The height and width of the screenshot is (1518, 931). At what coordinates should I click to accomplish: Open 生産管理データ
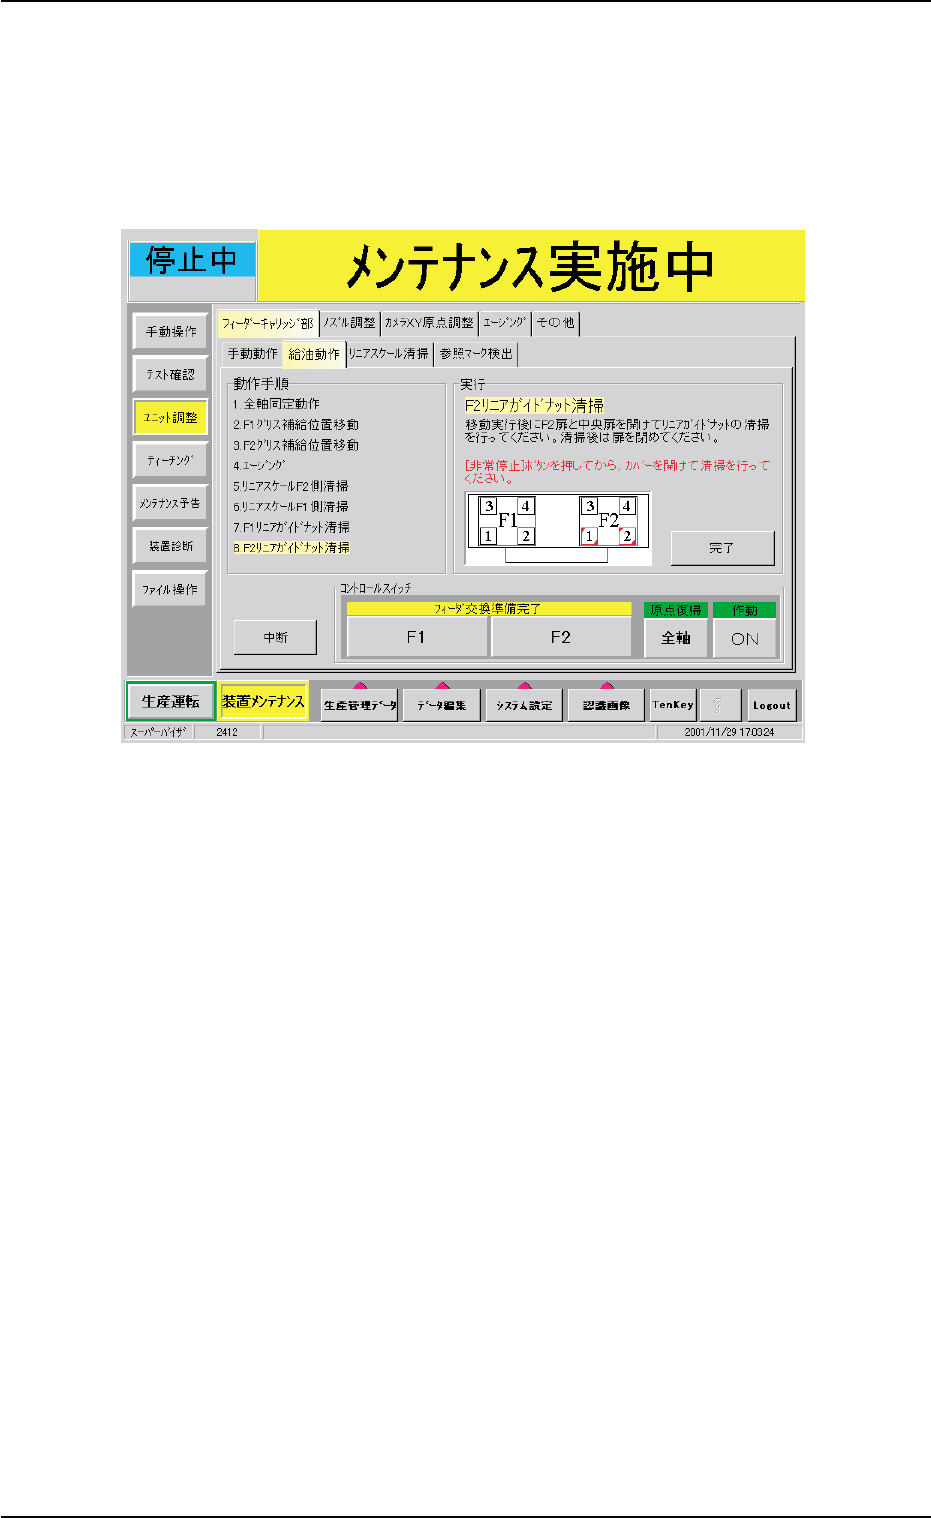[360, 704]
